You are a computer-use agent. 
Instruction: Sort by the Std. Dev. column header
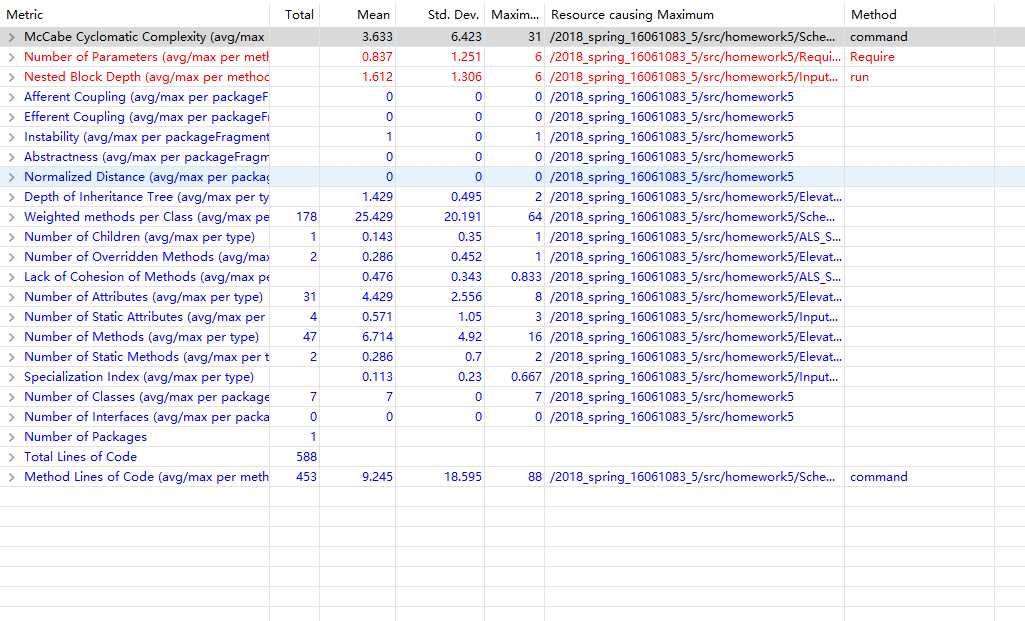coord(440,14)
